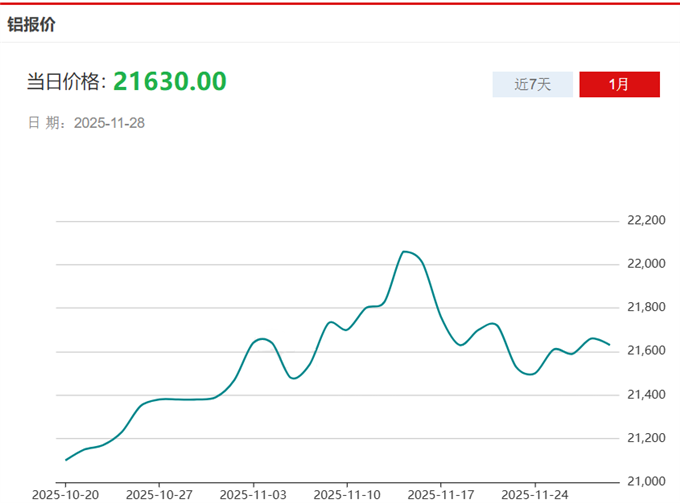Screen dimensions: 680x503
Task: Click the 22,200 y-axis label
Action: point(645,220)
